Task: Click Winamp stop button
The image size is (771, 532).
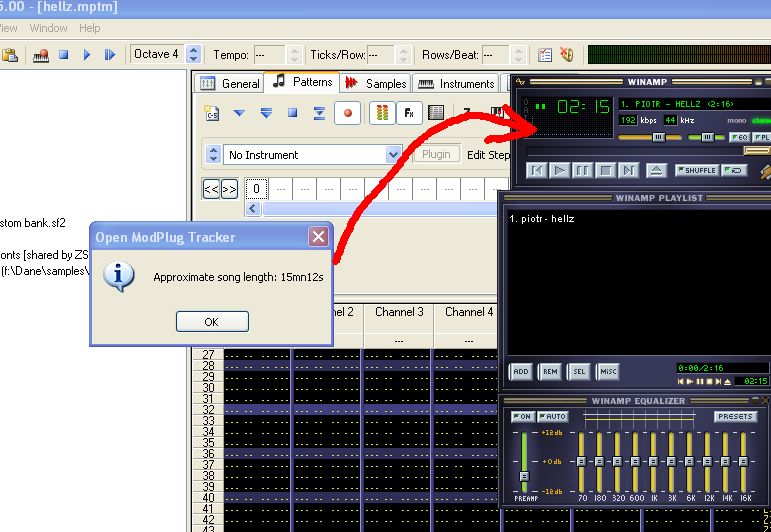Action: click(x=605, y=171)
